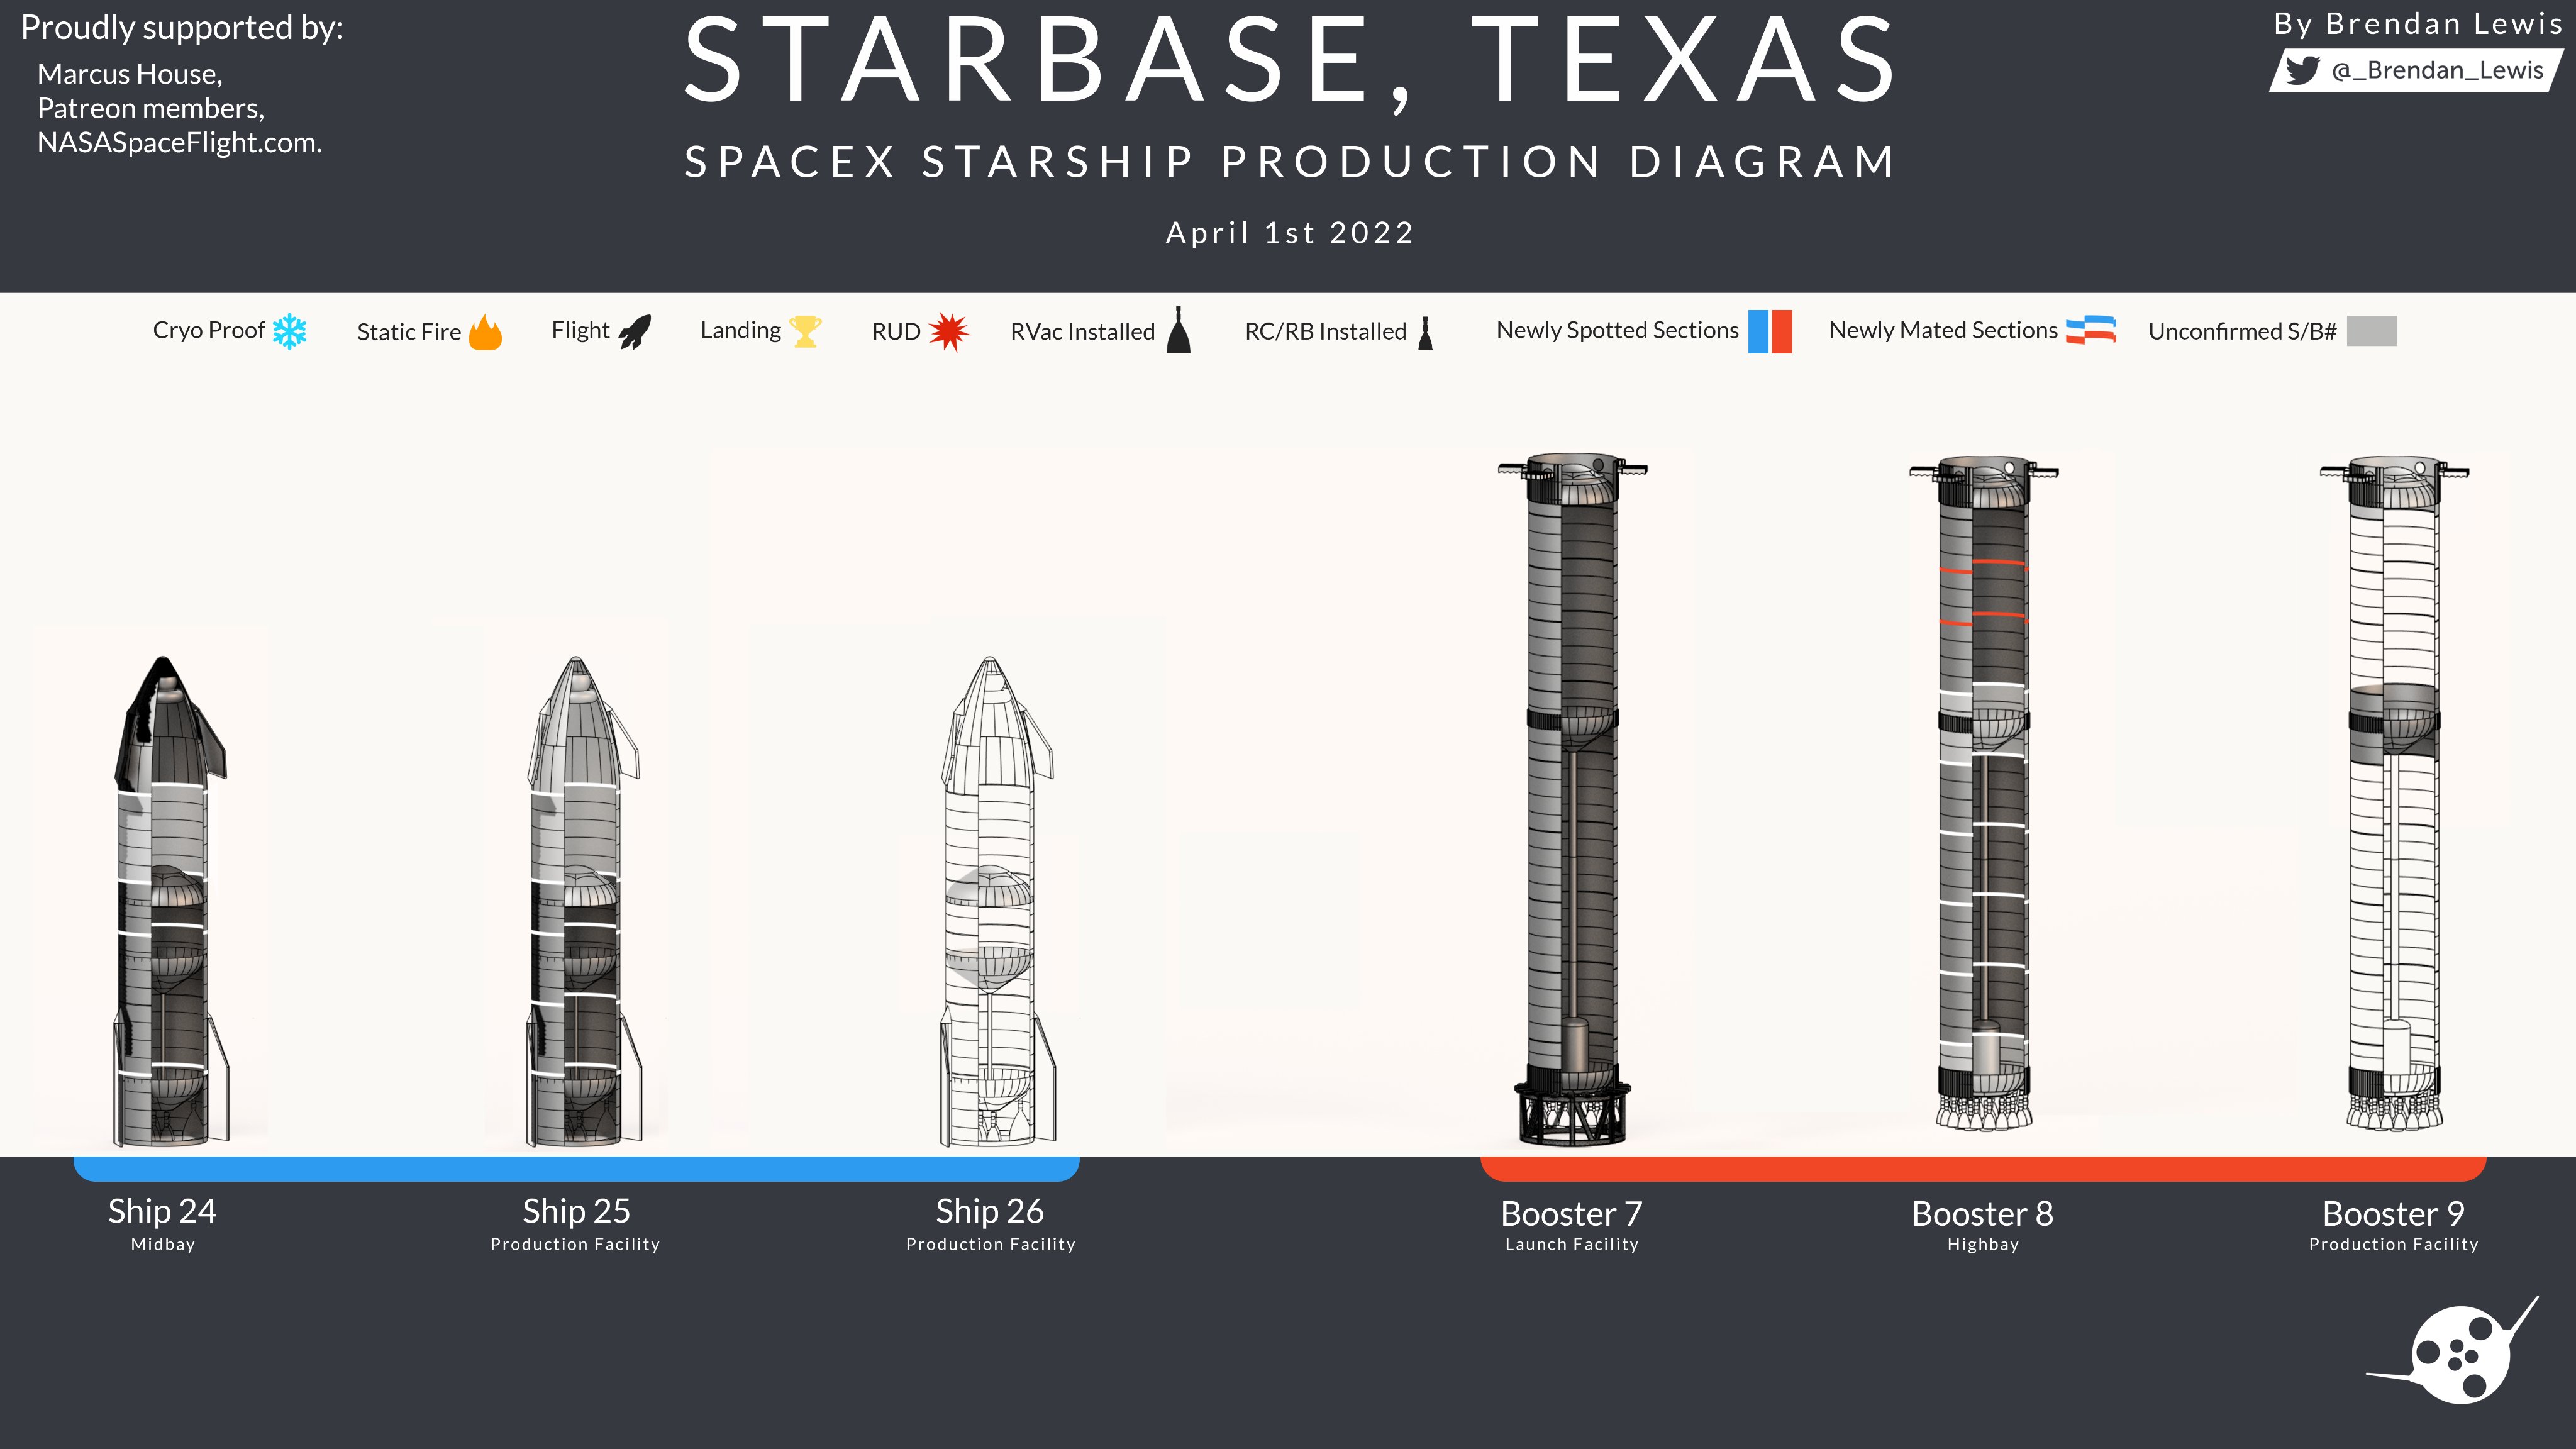Select the Booster 7 illustration
2576x1449 pixels.
coord(1572,800)
